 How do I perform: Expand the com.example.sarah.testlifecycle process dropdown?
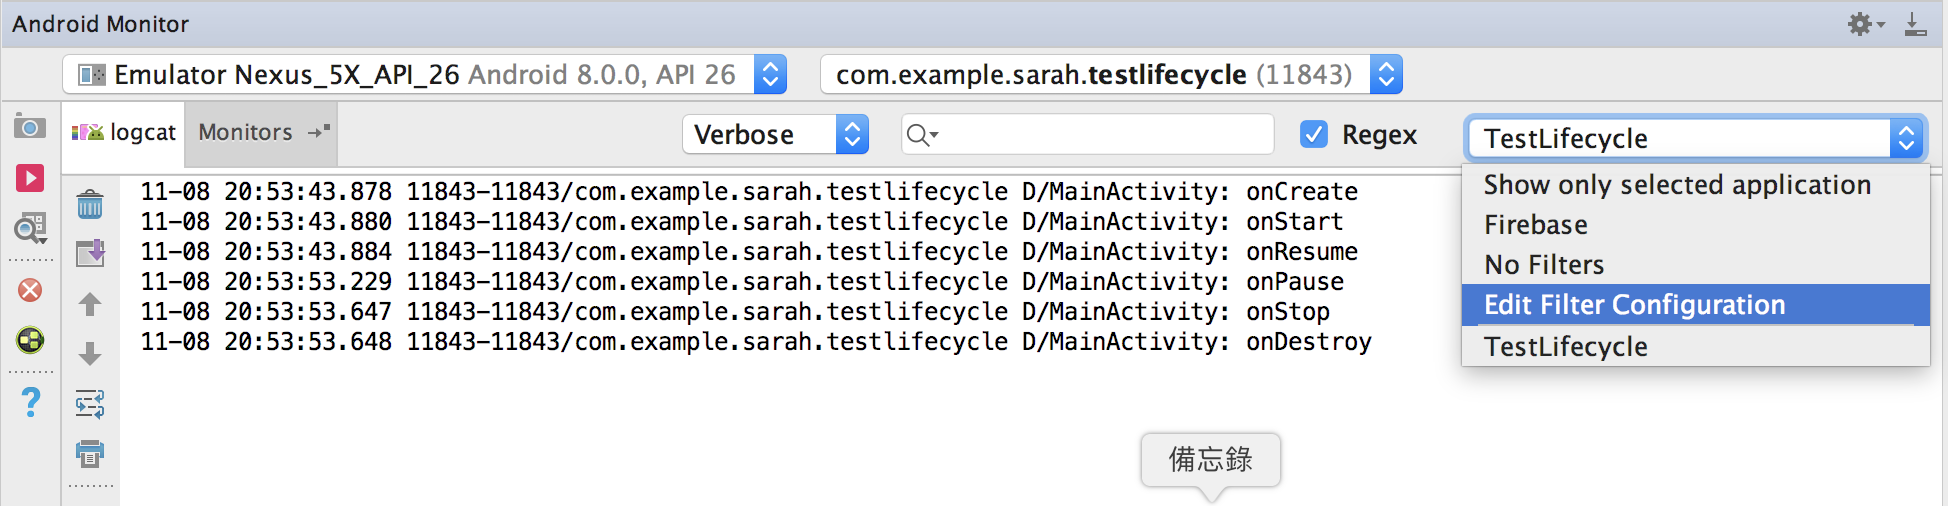(x=1111, y=74)
